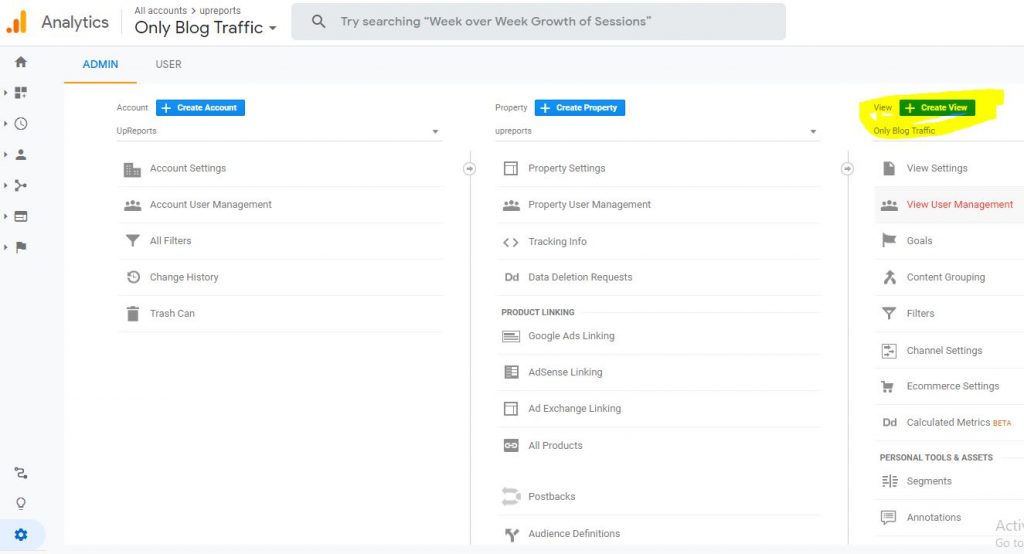Image resolution: width=1024 pixels, height=554 pixels.
Task: Click the green Create View button
Action: coord(937,108)
